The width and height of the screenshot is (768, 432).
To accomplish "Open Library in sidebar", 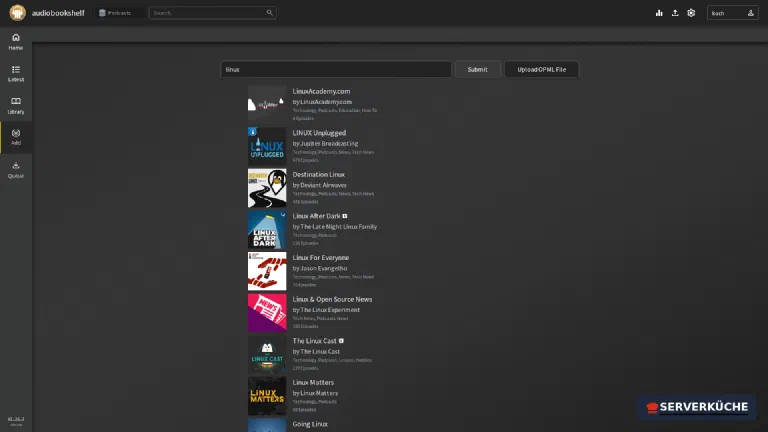I will pos(16,106).
